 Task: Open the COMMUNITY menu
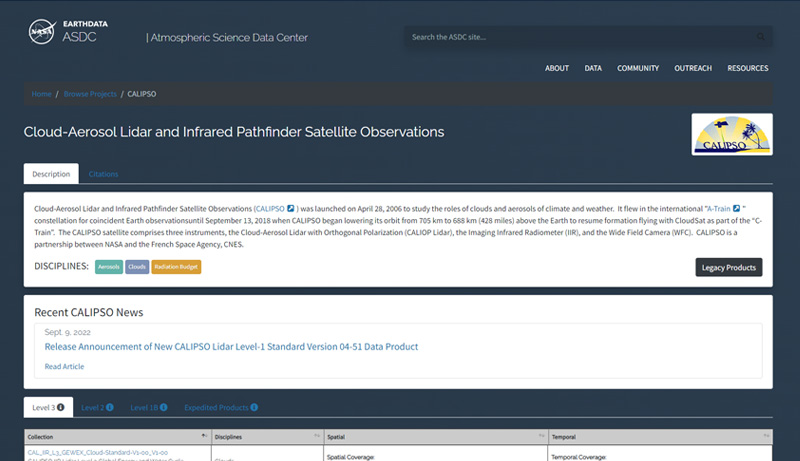tap(638, 68)
